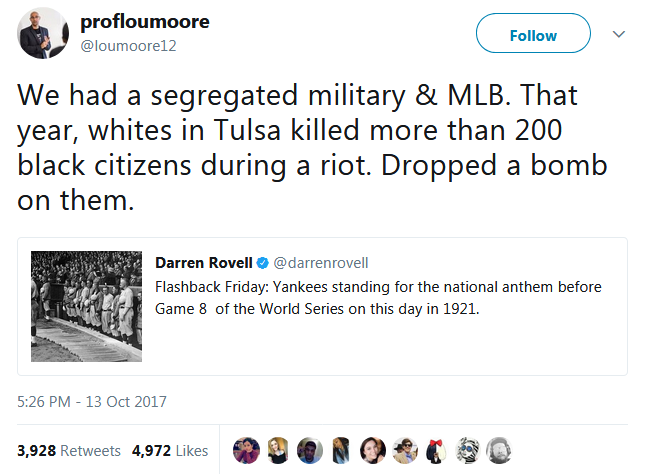The image size is (651, 474).
Task: Click the first liker avatar
Action: pyautogui.click(x=245, y=451)
